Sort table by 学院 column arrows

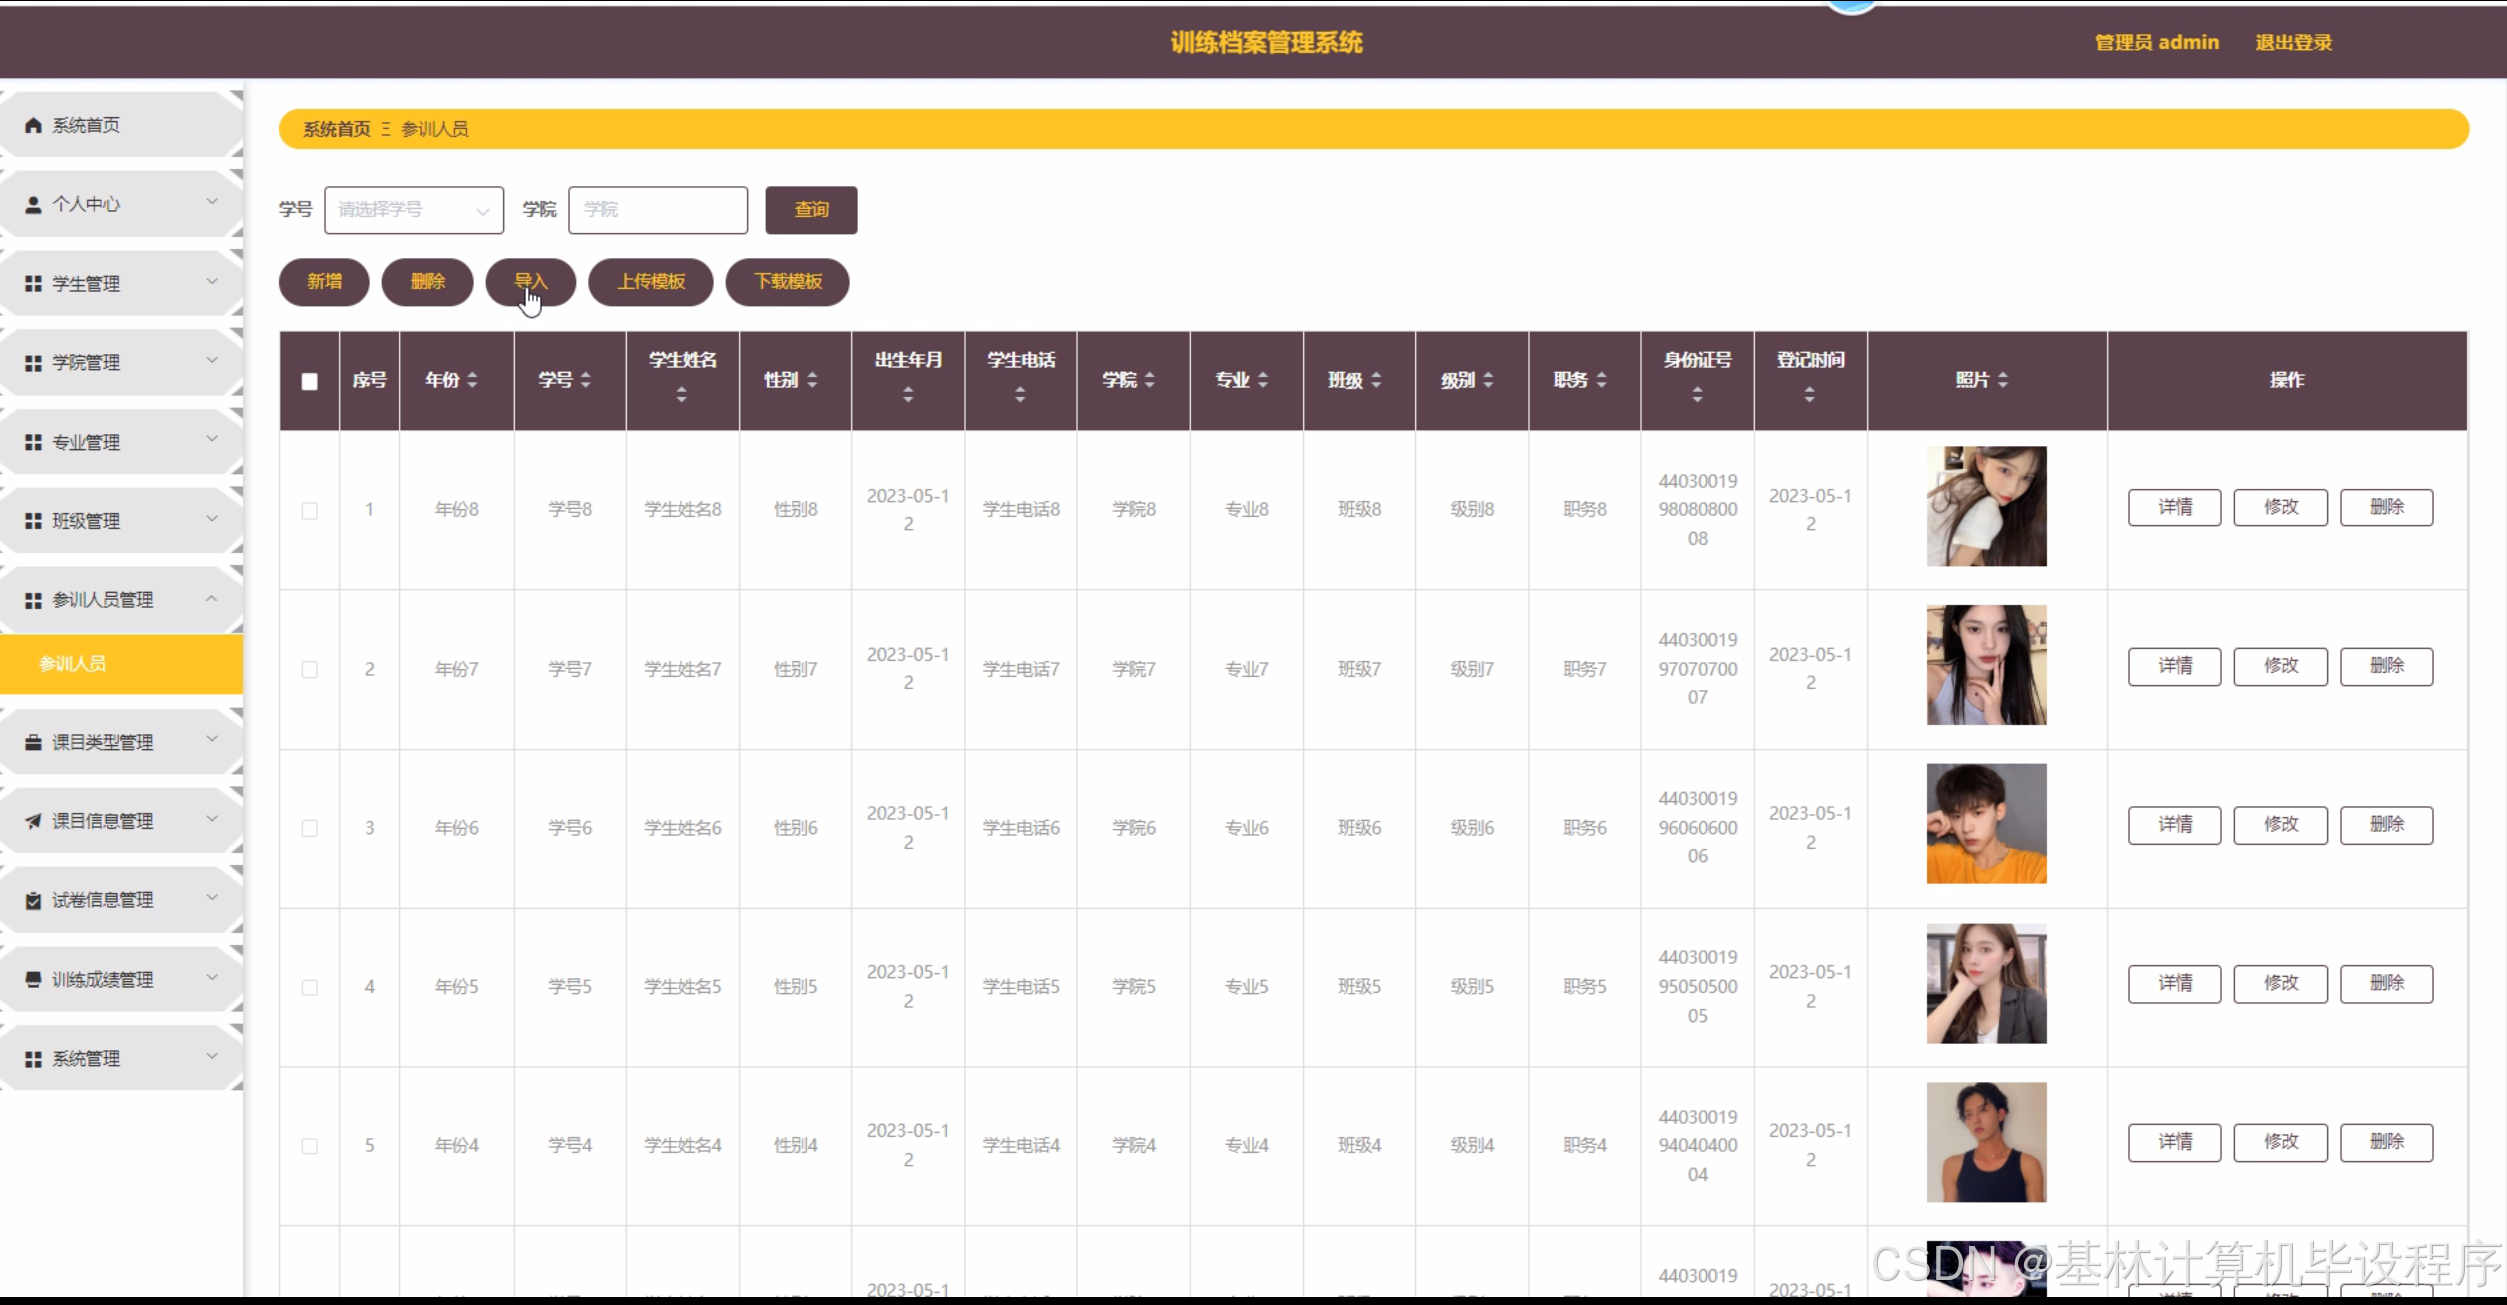(x=1150, y=380)
